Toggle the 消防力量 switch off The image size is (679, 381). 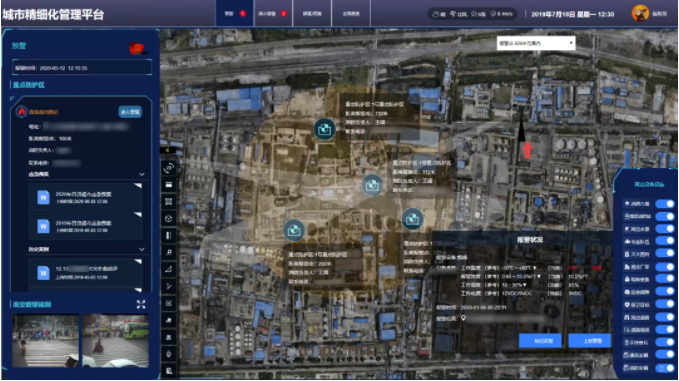pyautogui.click(x=665, y=203)
